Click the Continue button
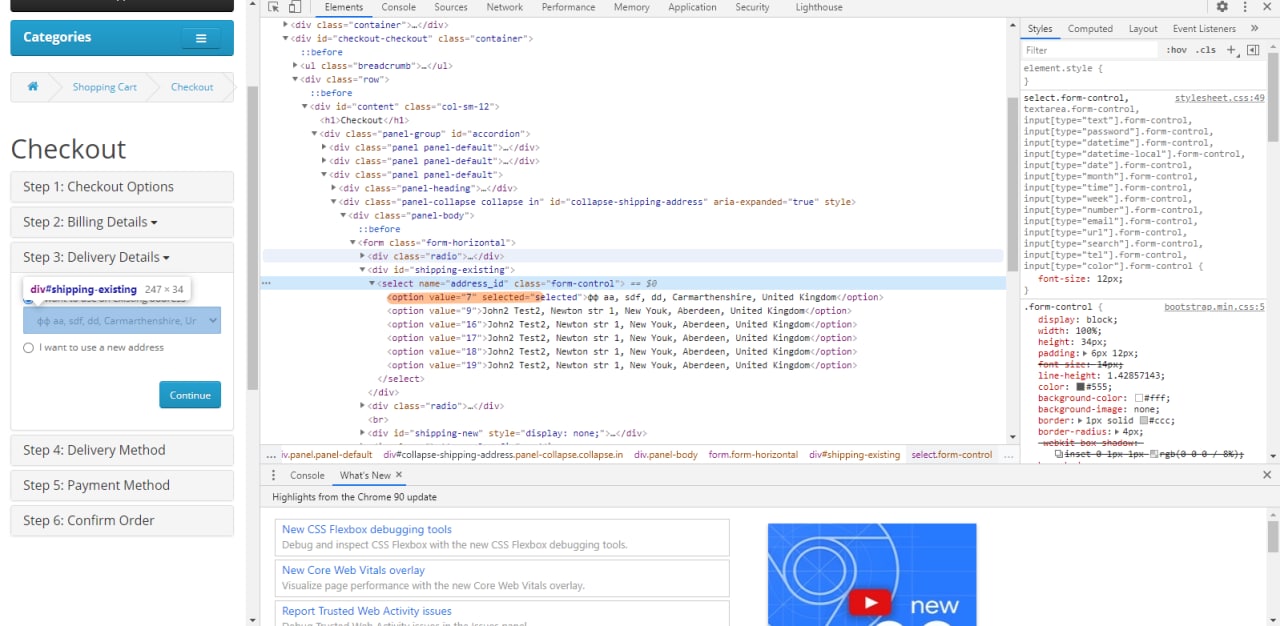The width and height of the screenshot is (1280, 626). [x=190, y=395]
